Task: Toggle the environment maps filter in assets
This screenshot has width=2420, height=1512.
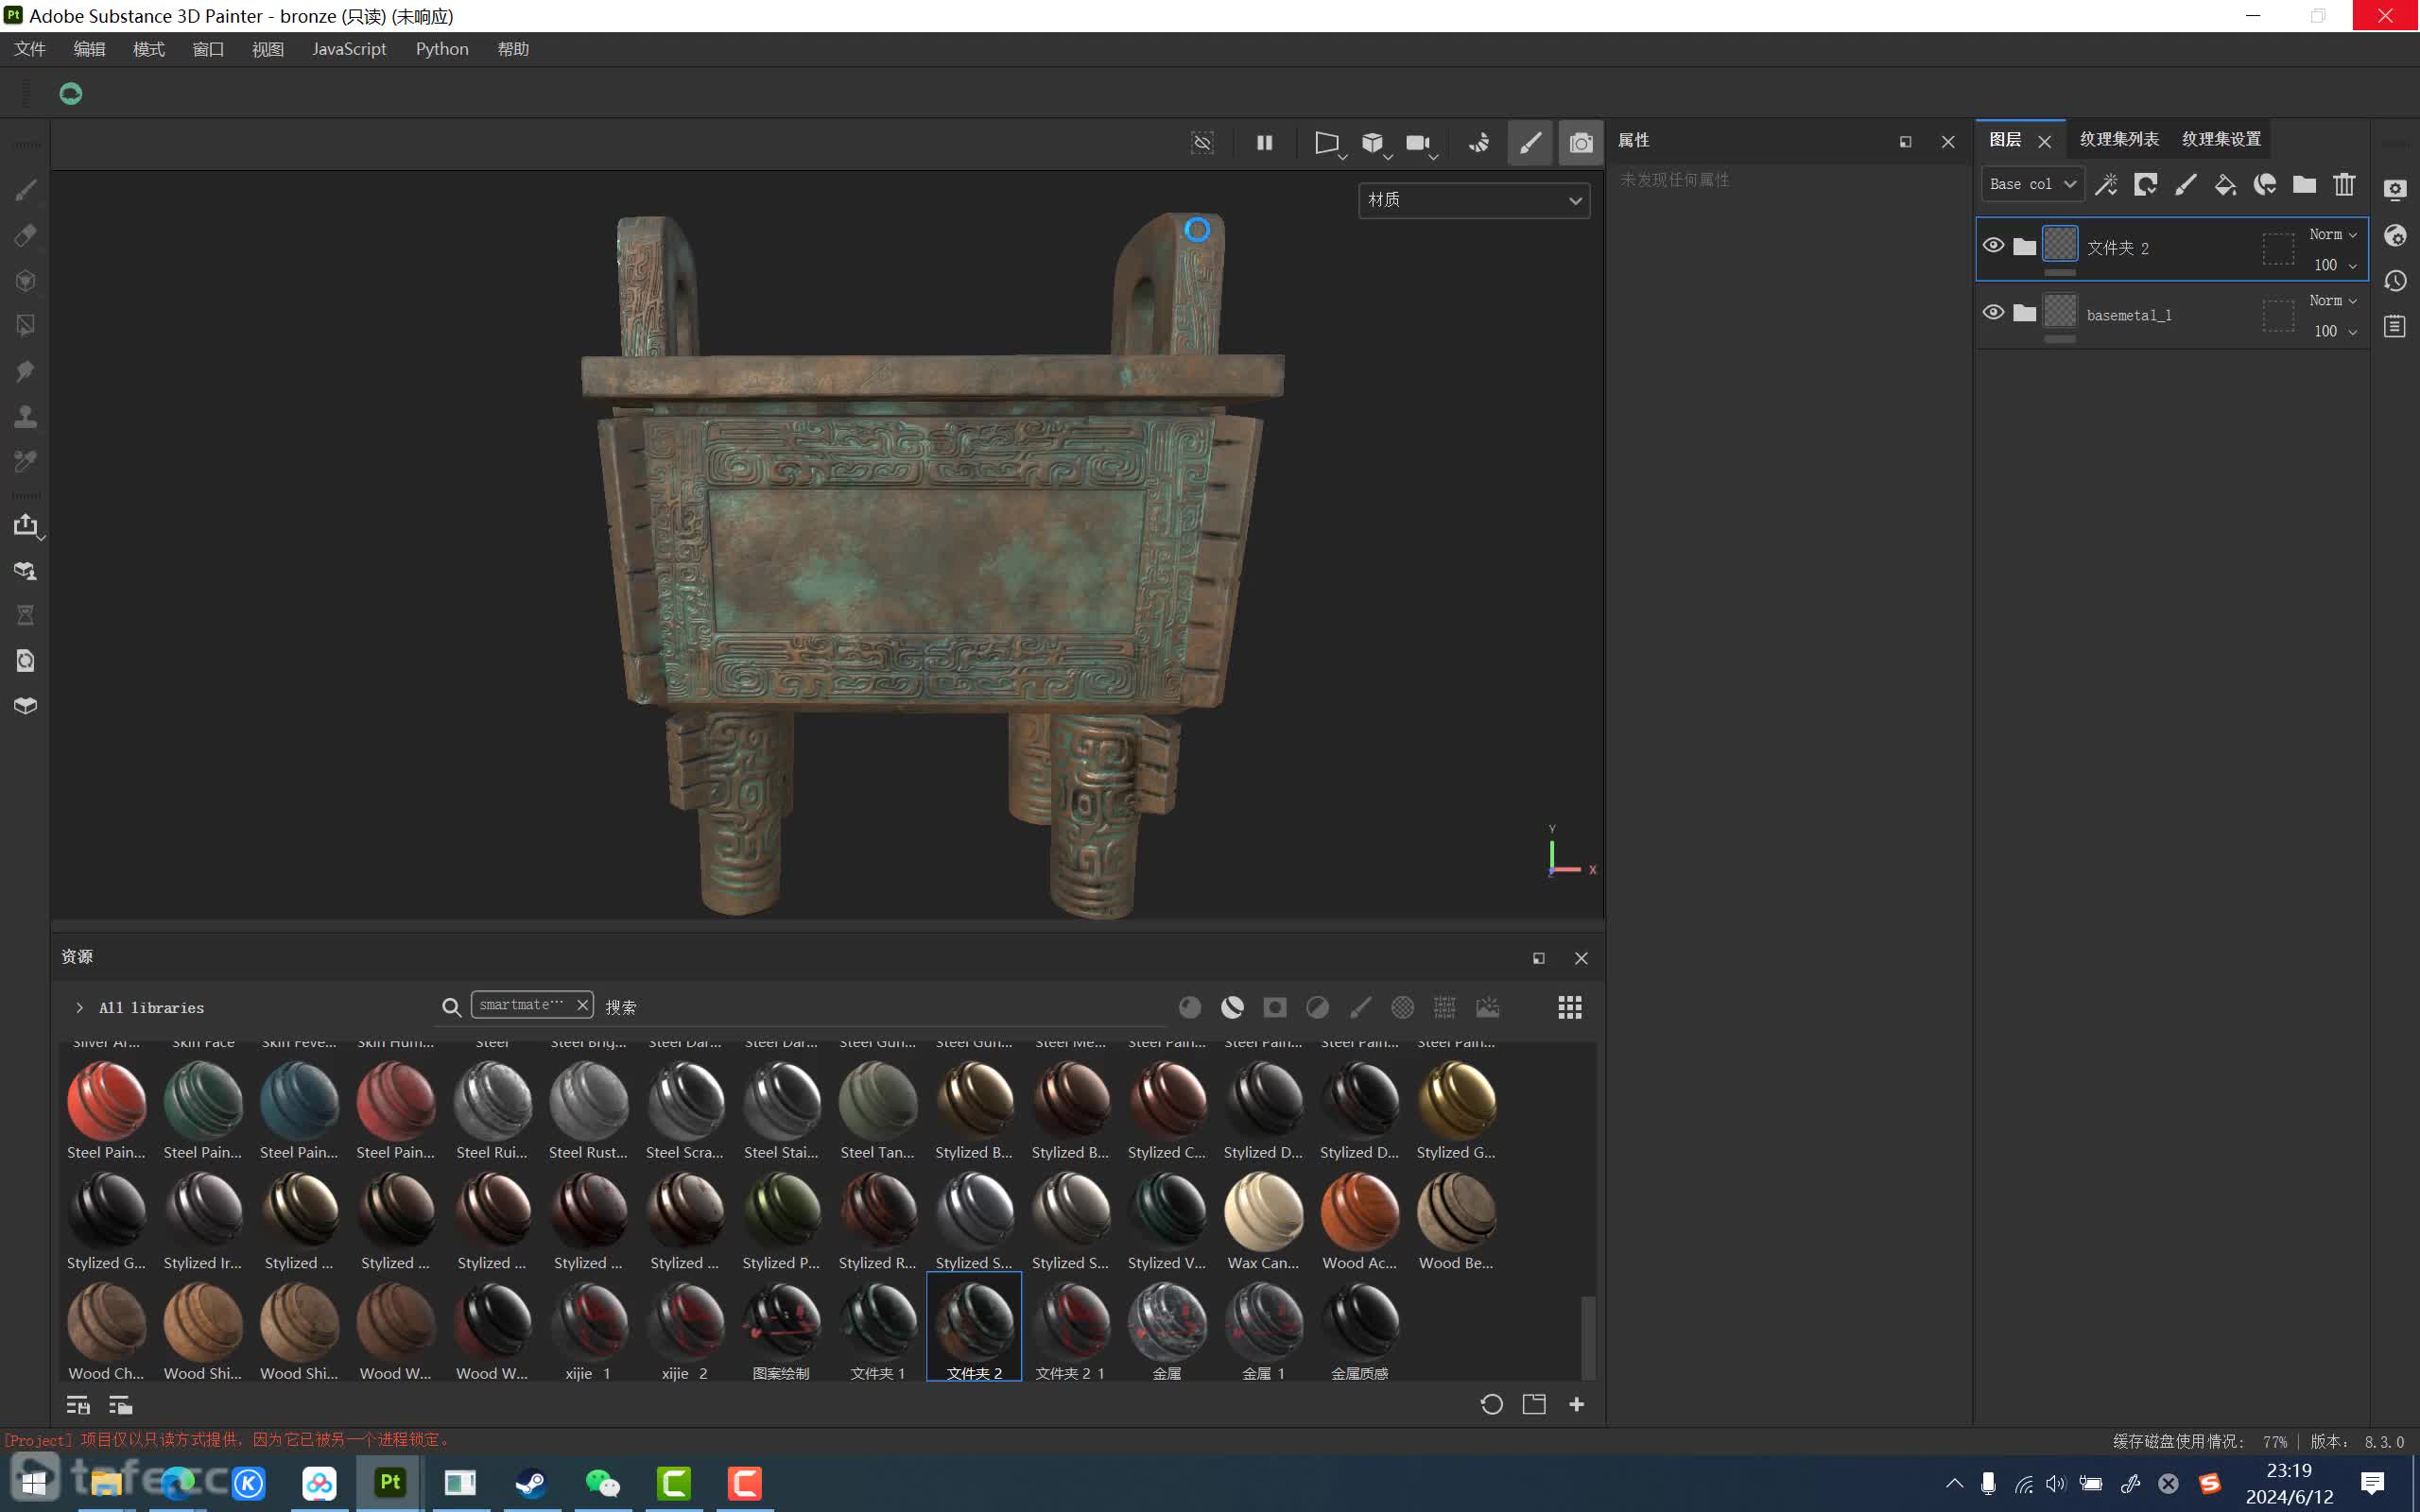Action: 1488,1008
